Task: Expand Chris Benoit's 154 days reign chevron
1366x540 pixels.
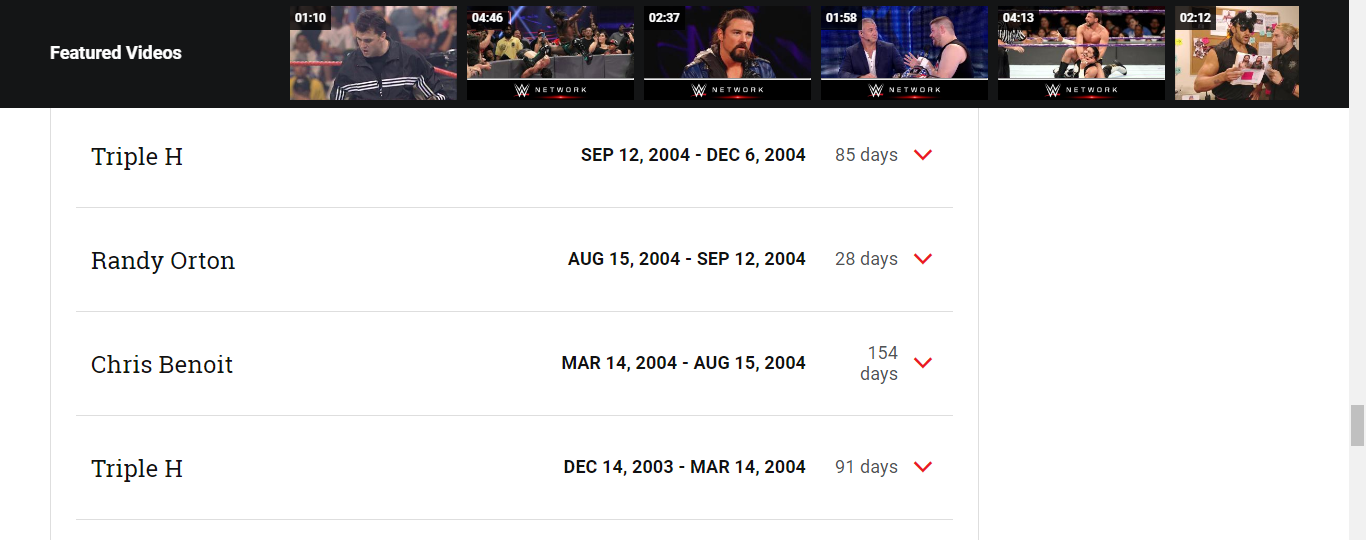Action: tap(923, 363)
